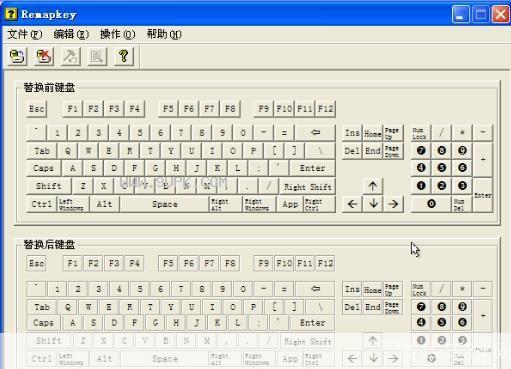The width and height of the screenshot is (511, 369).
Task: Click the first toolbar icon (save and exit)
Action: (17, 56)
